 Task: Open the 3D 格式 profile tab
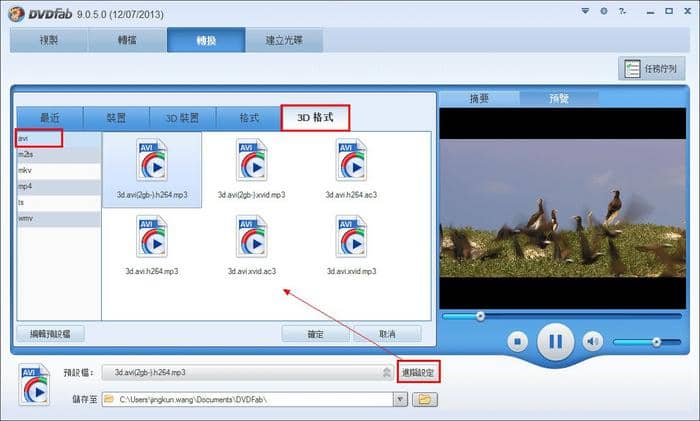[x=315, y=117]
